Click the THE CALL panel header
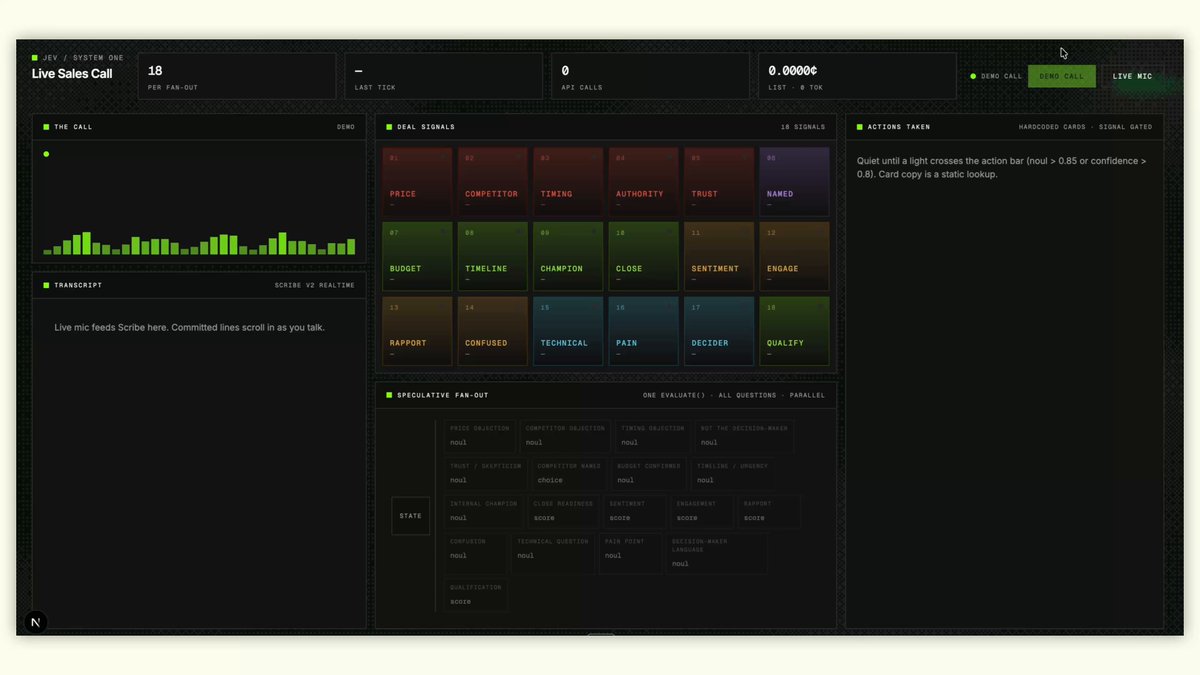The image size is (1200, 675). 199,127
